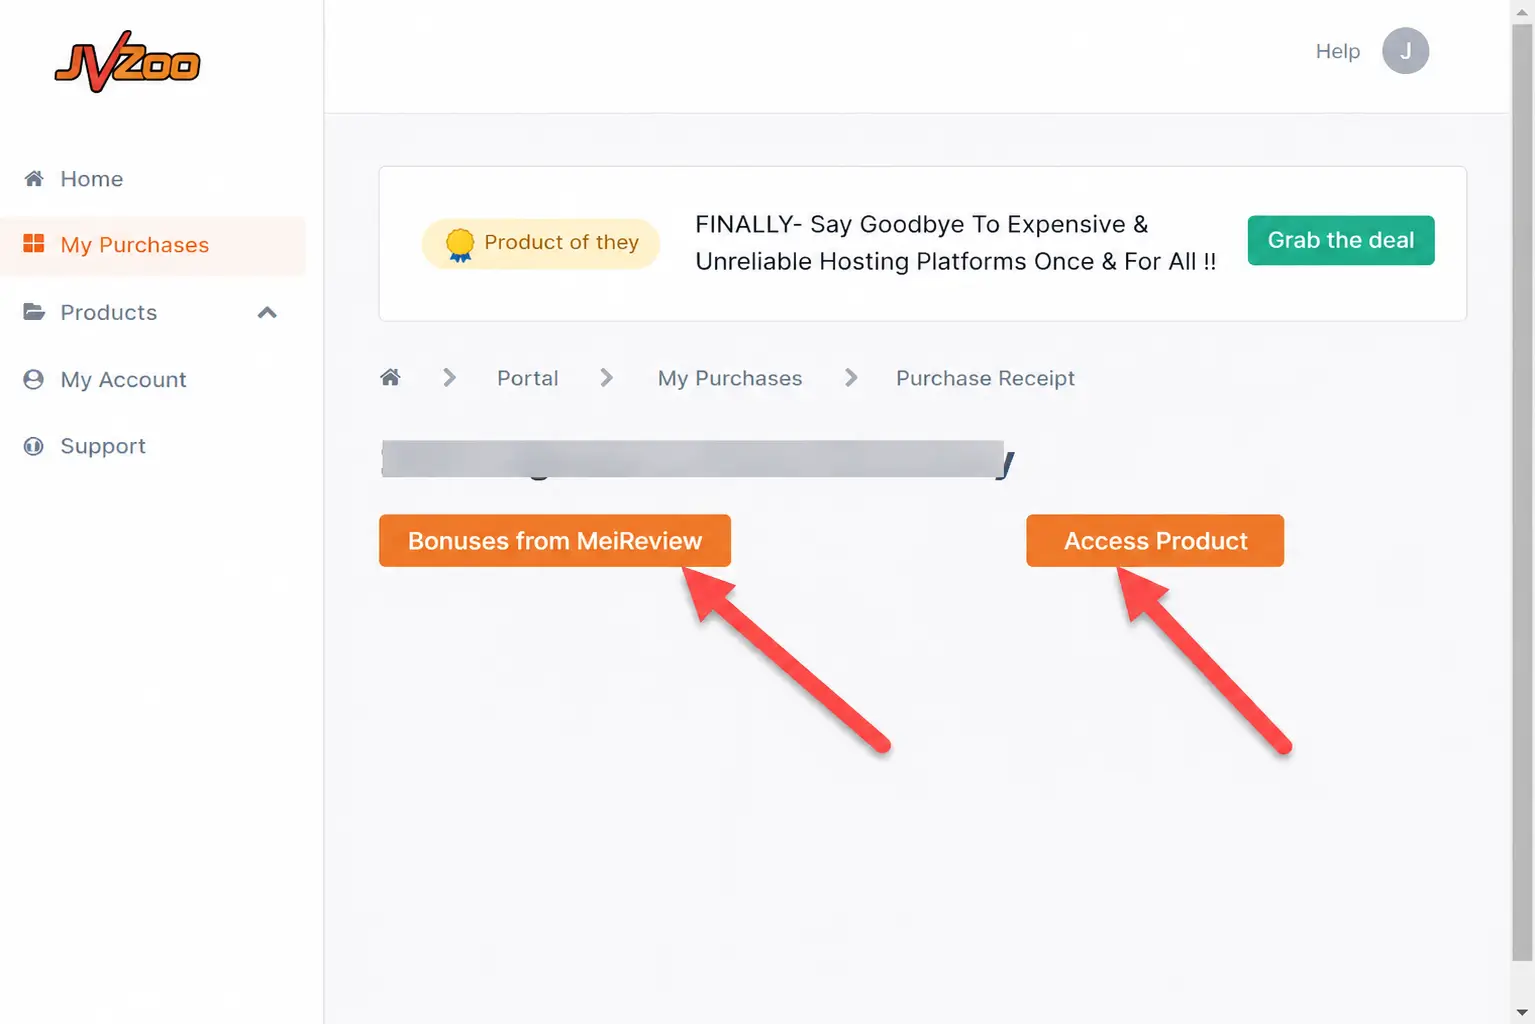Open Bonuses from MeiReview
1535x1024 pixels.
point(555,541)
